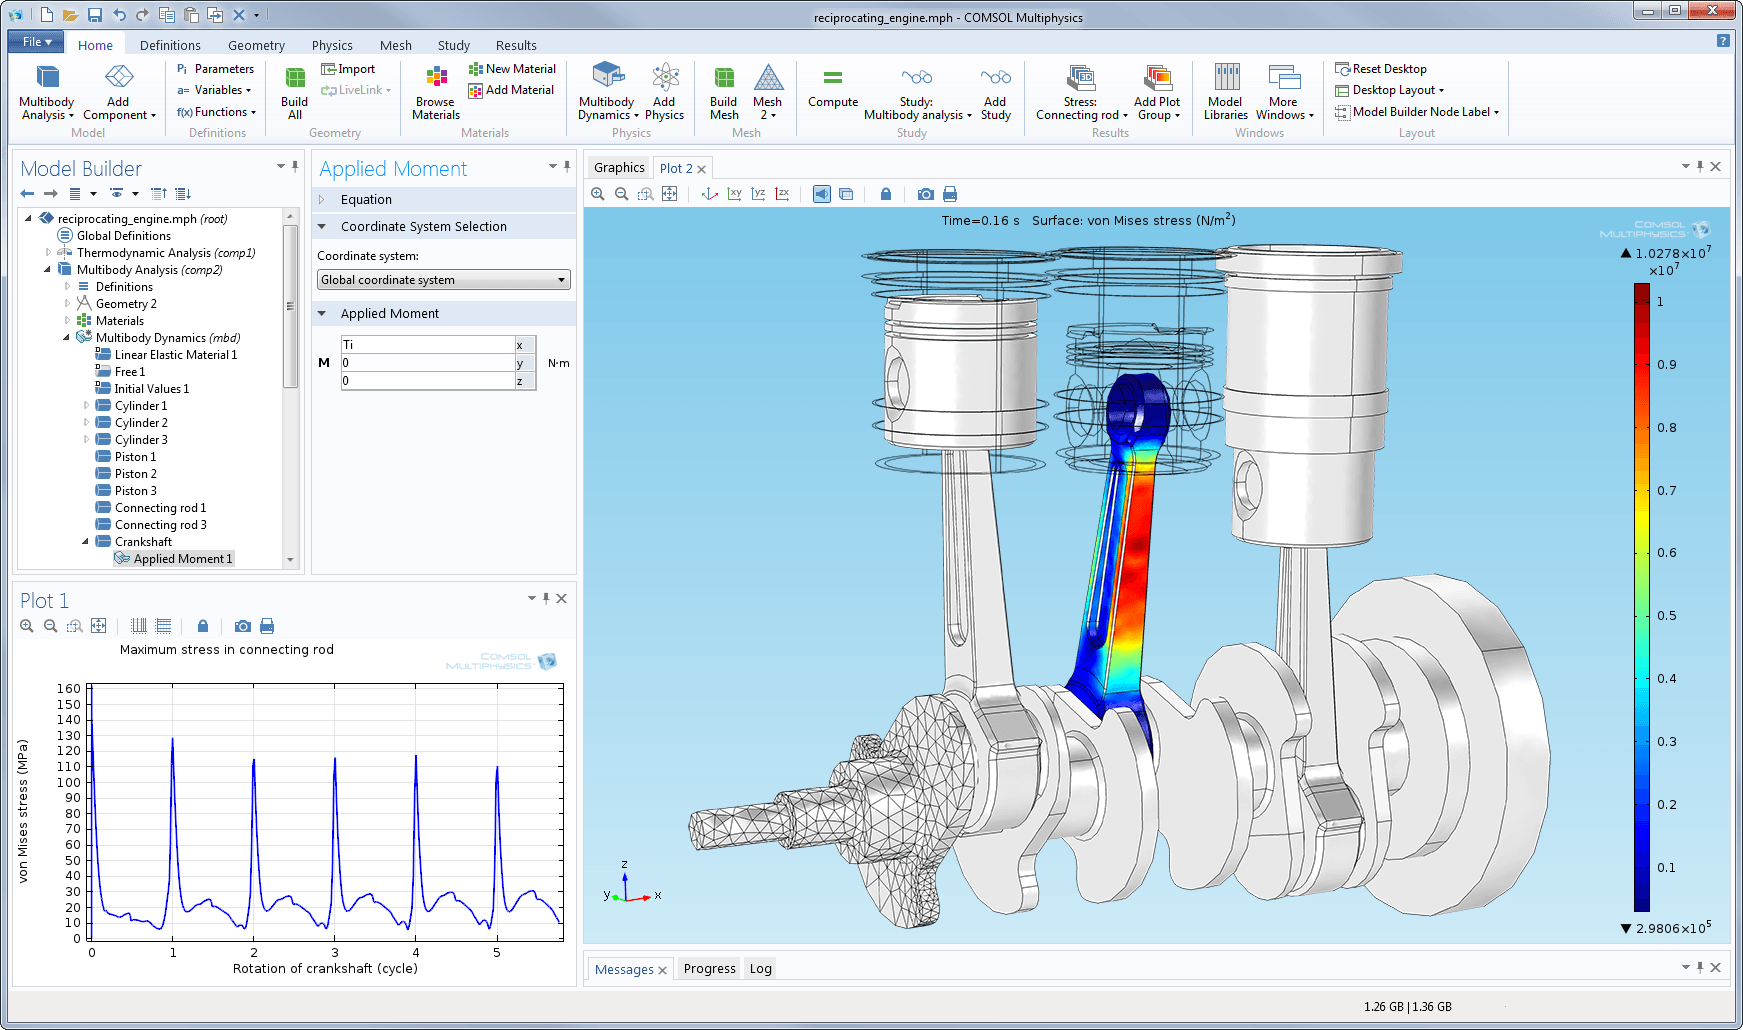Click the Save icon in quick access toolbar
Viewport: 1743px width, 1030px height.
click(94, 15)
